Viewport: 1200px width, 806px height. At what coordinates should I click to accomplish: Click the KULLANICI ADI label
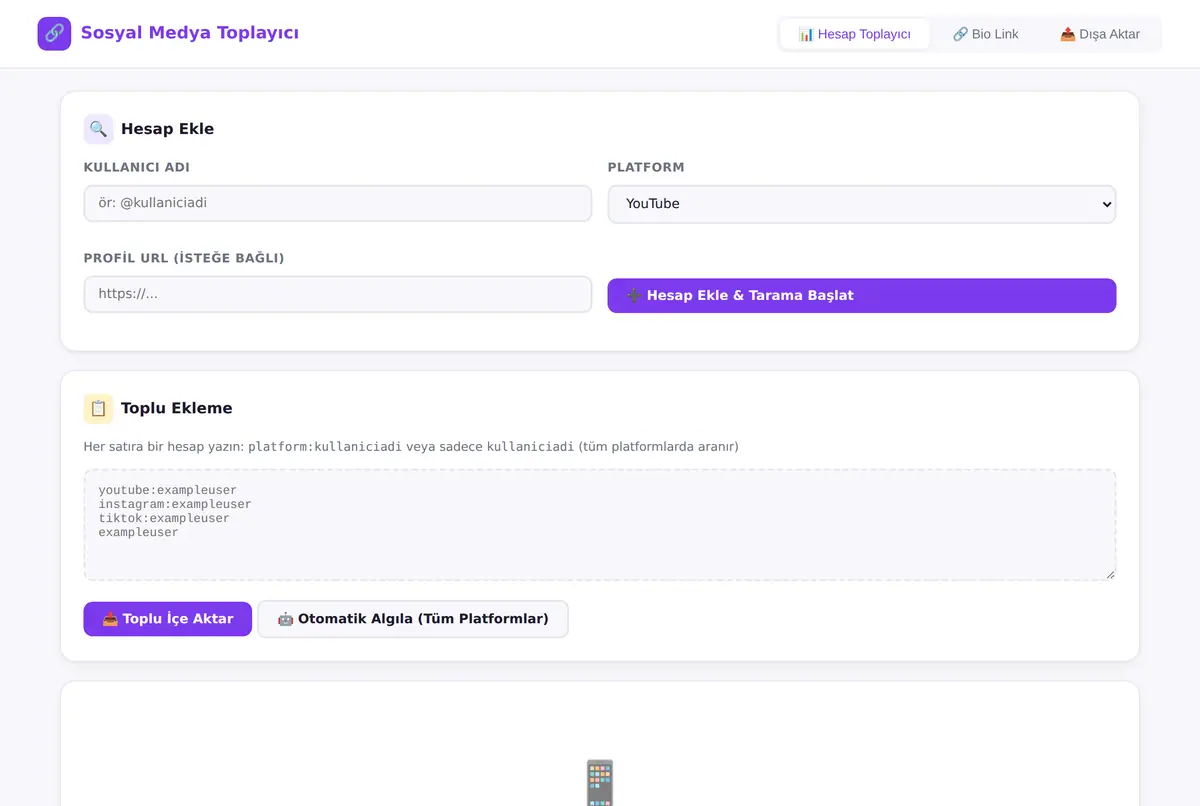137,167
